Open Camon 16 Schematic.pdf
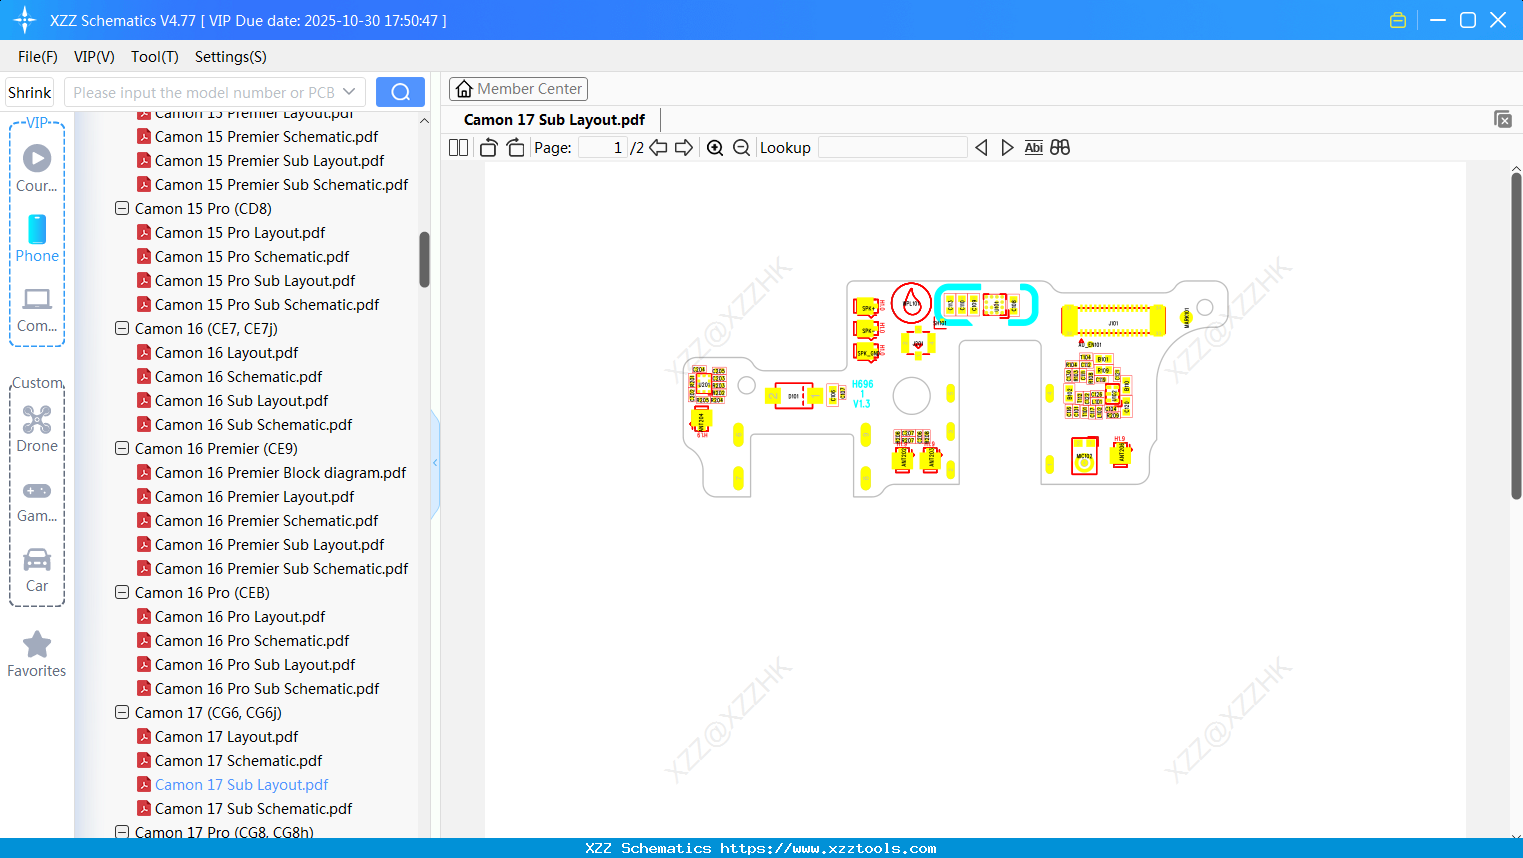The image size is (1523, 858). point(239,377)
